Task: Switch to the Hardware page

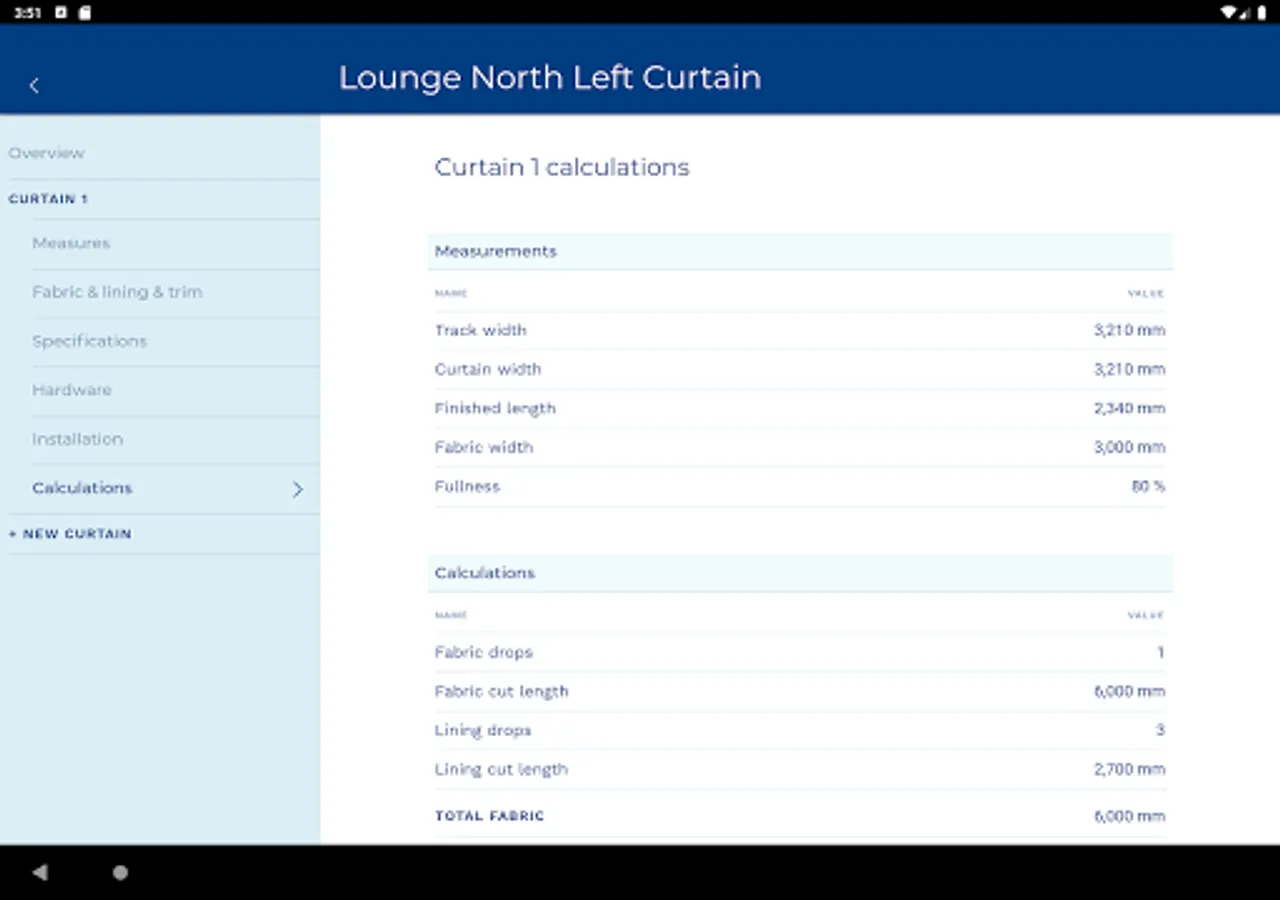Action: tap(72, 390)
